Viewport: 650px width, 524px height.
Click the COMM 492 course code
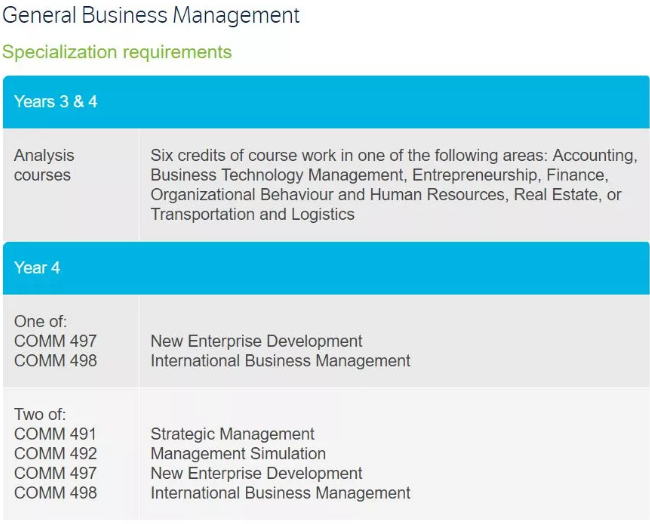point(55,454)
